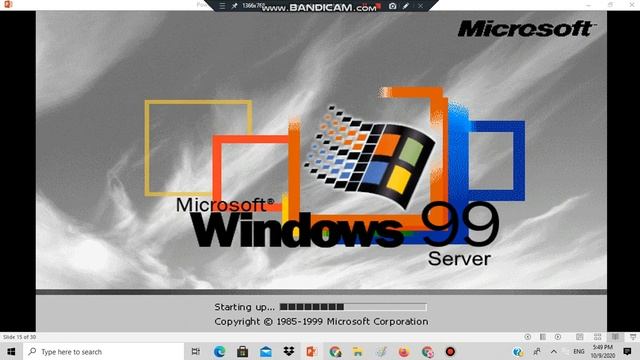Open File Explorer from the taskbar

click(358, 351)
